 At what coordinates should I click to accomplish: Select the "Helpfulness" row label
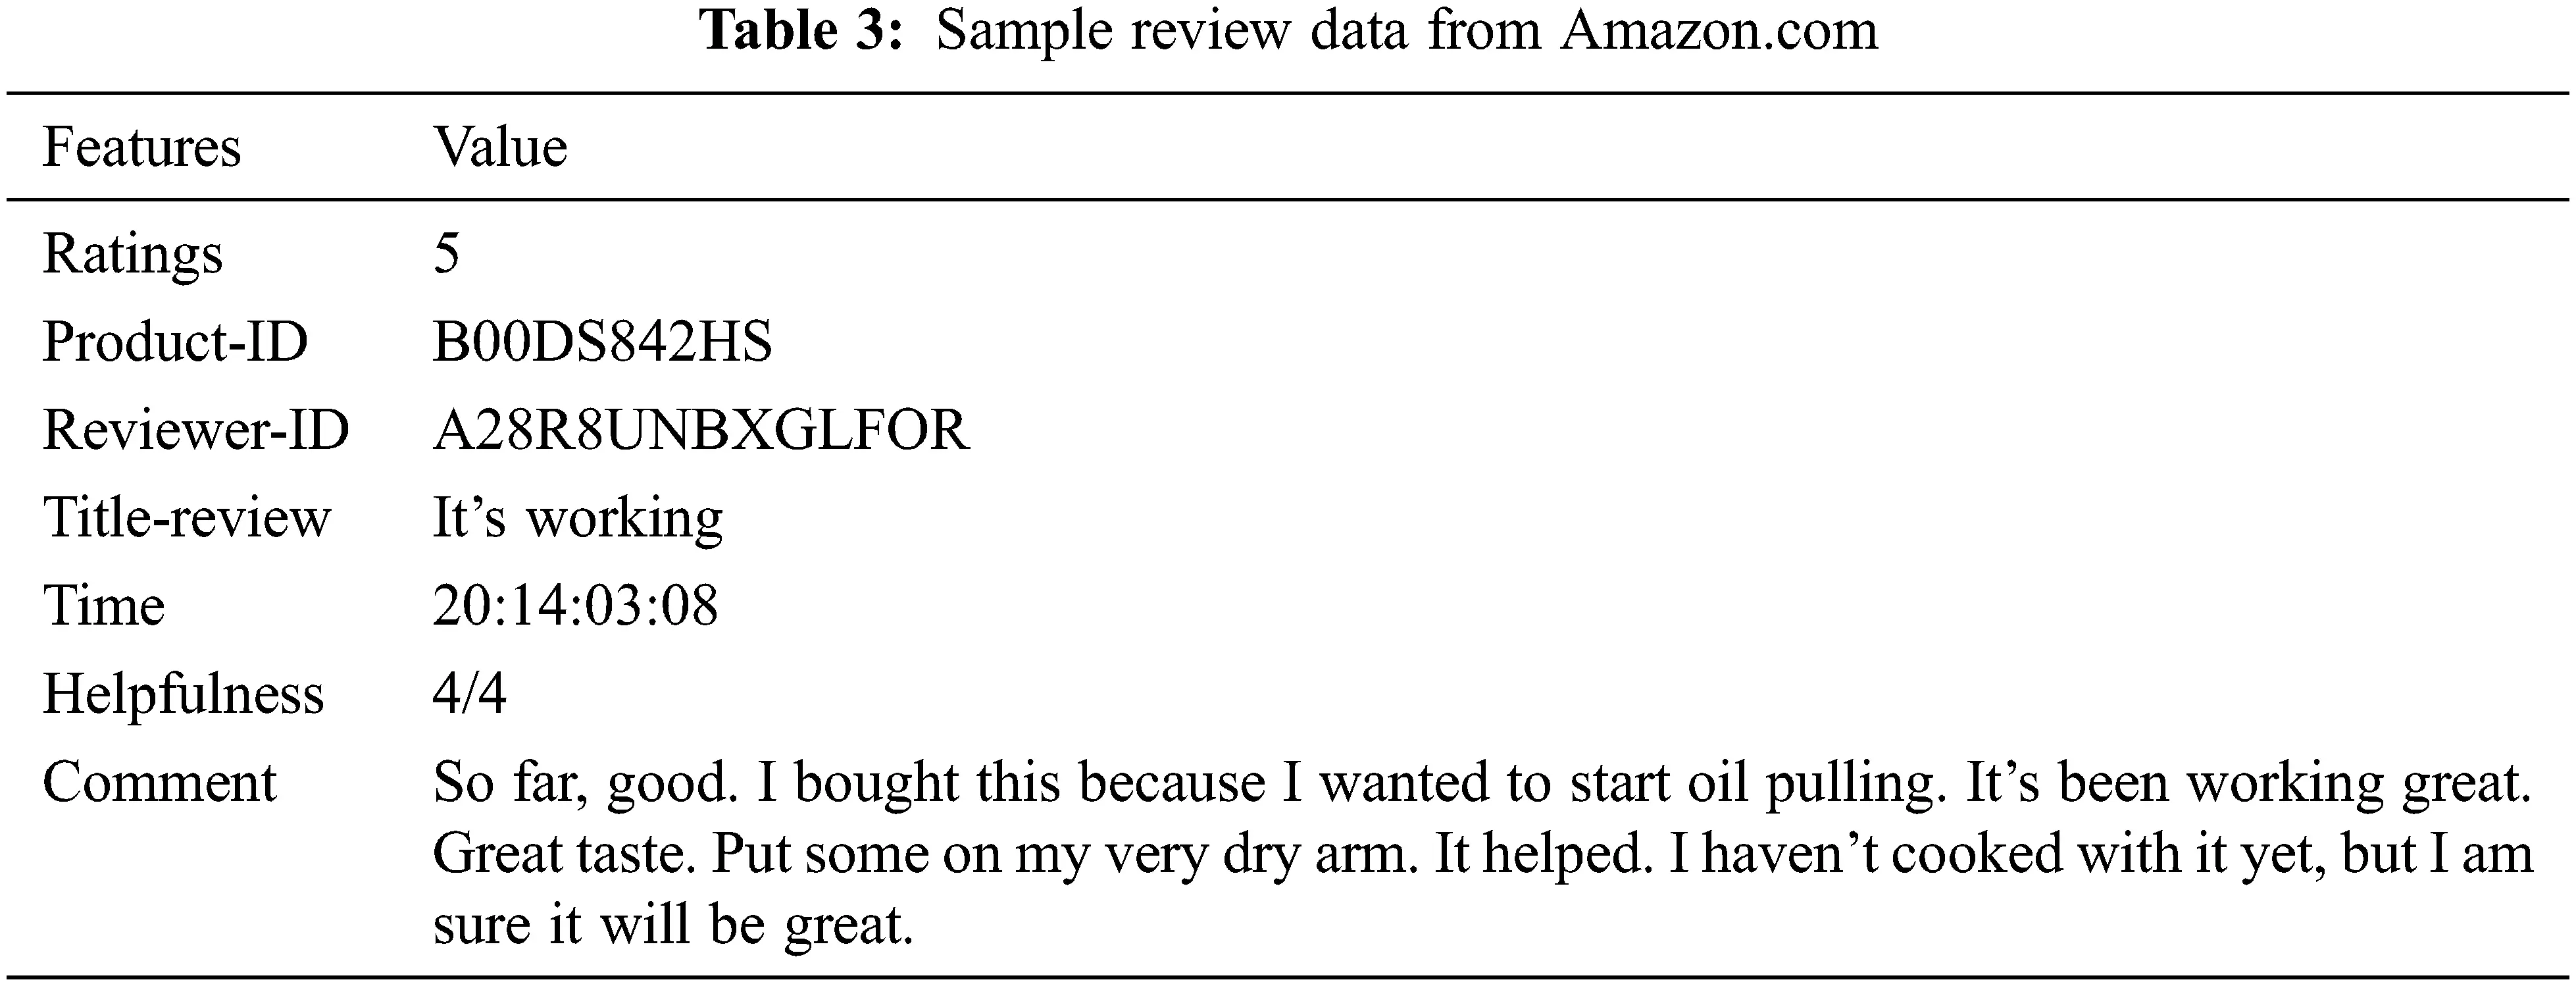point(183,694)
